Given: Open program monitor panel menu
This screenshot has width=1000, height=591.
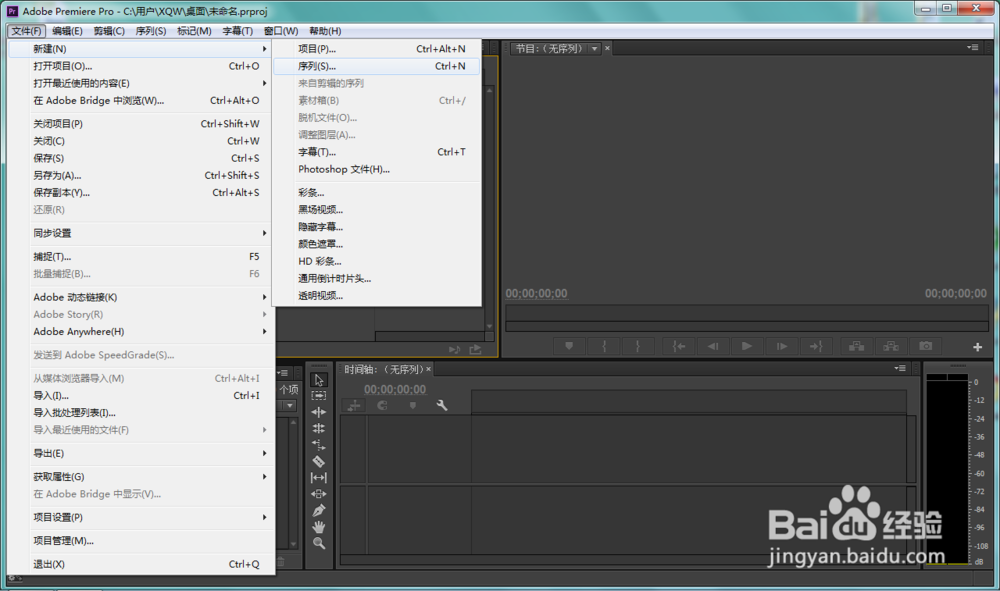Looking at the screenshot, I should [x=973, y=47].
